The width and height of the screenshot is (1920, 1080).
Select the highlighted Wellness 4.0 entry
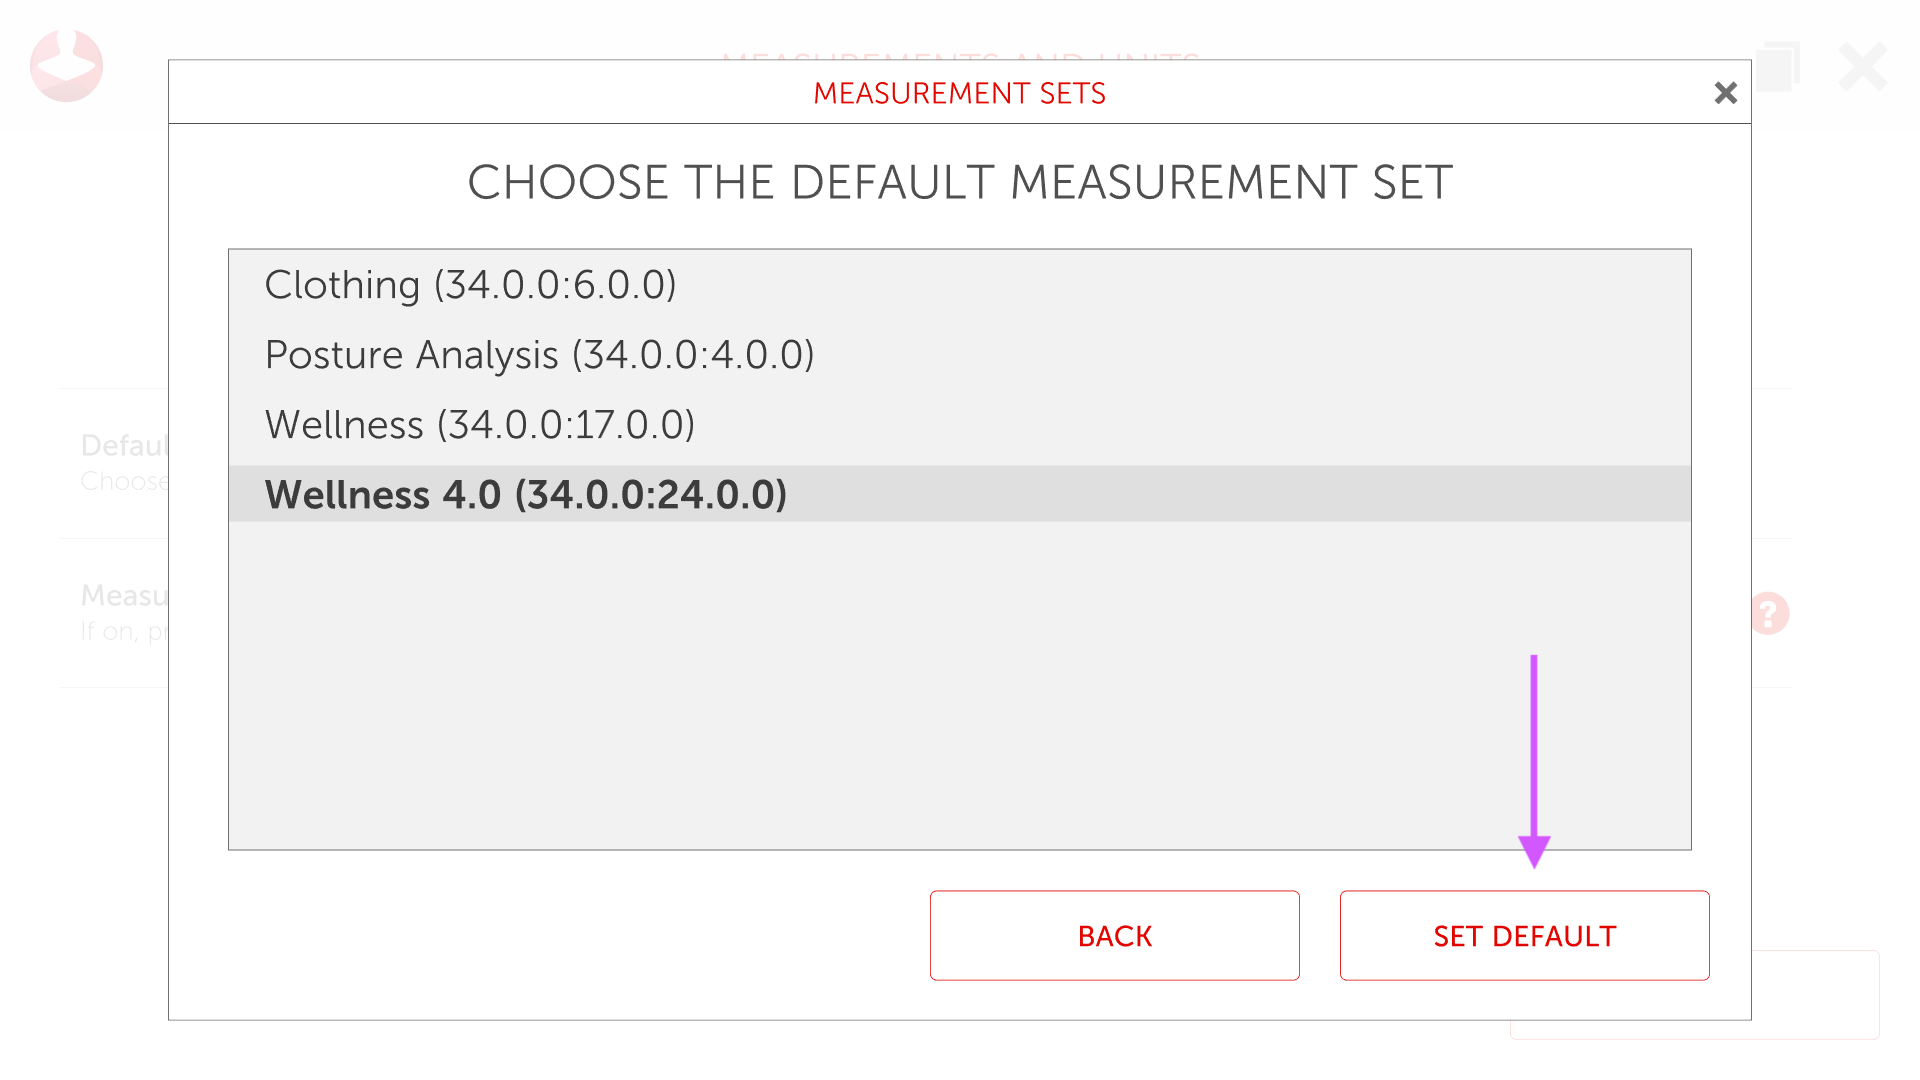tap(526, 495)
